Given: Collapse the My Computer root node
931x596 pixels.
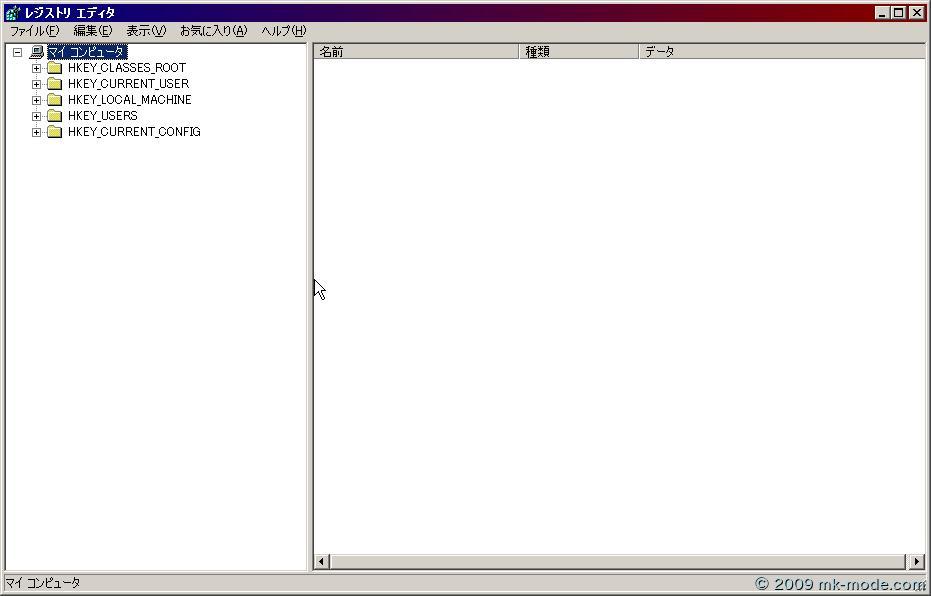Looking at the screenshot, I should pyautogui.click(x=17, y=52).
